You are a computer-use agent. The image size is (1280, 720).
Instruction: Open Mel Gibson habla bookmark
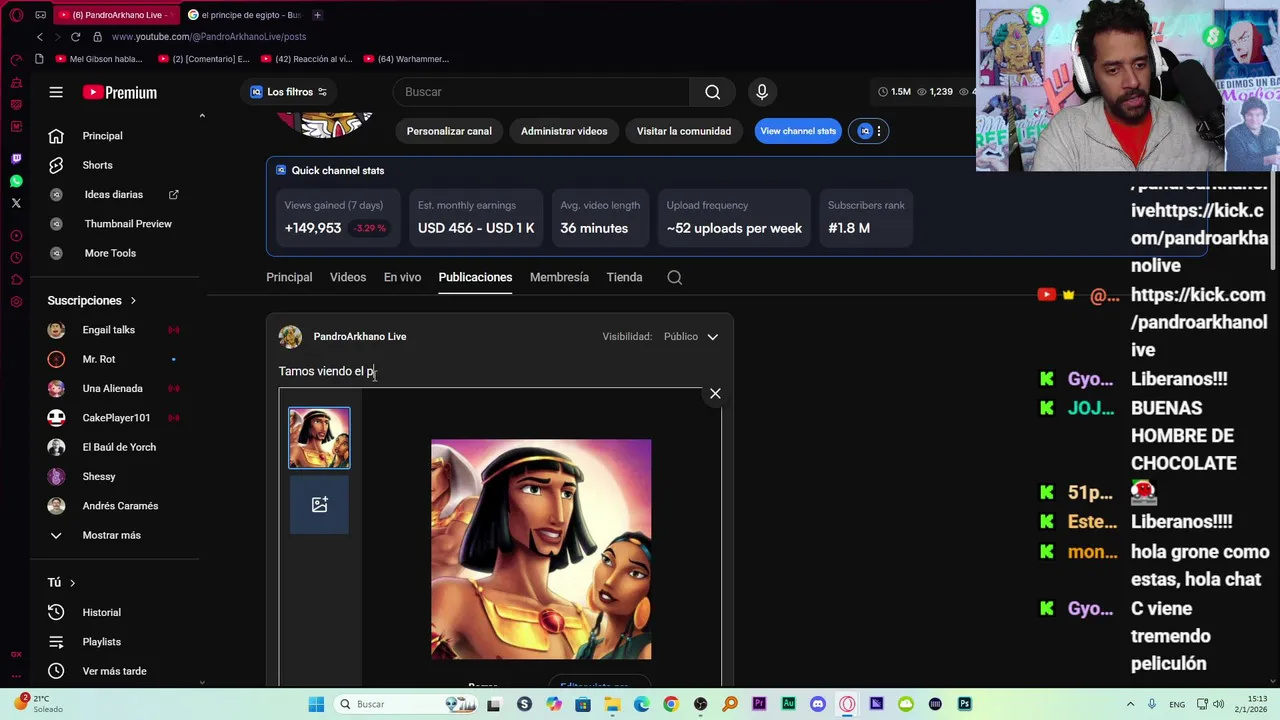pyautogui.click(x=99, y=59)
